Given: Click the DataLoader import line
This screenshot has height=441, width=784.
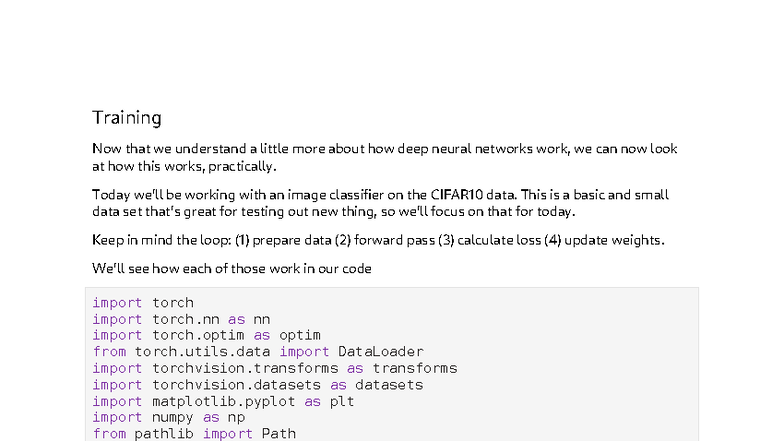Looking at the screenshot, I should [258, 352].
